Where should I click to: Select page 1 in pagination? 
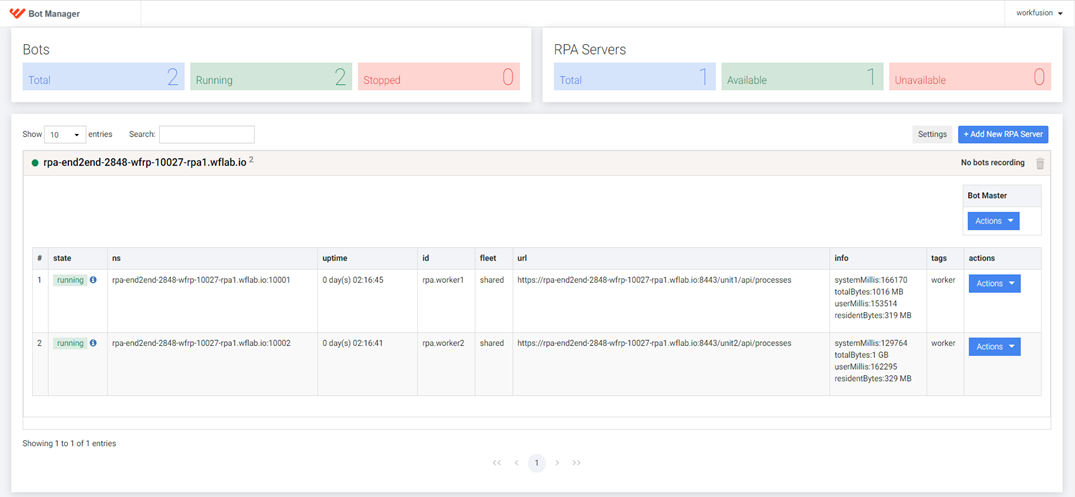pyautogui.click(x=537, y=463)
